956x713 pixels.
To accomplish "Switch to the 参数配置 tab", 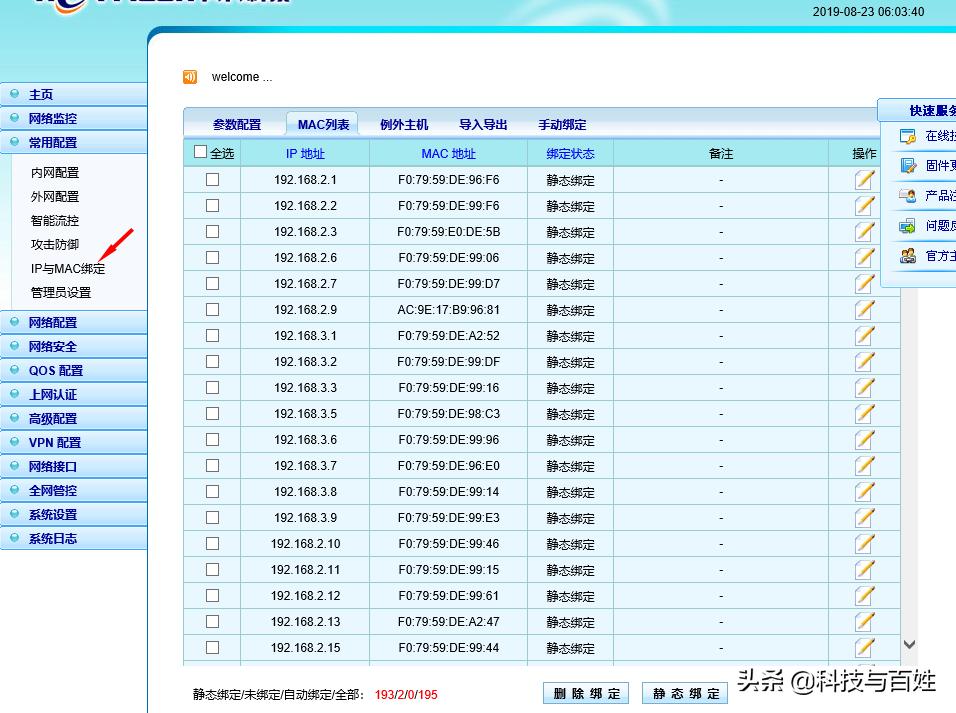I will click(237, 124).
